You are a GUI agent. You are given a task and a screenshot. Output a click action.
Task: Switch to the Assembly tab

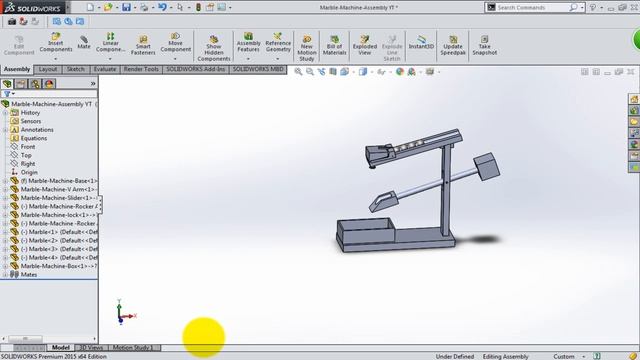(17, 69)
